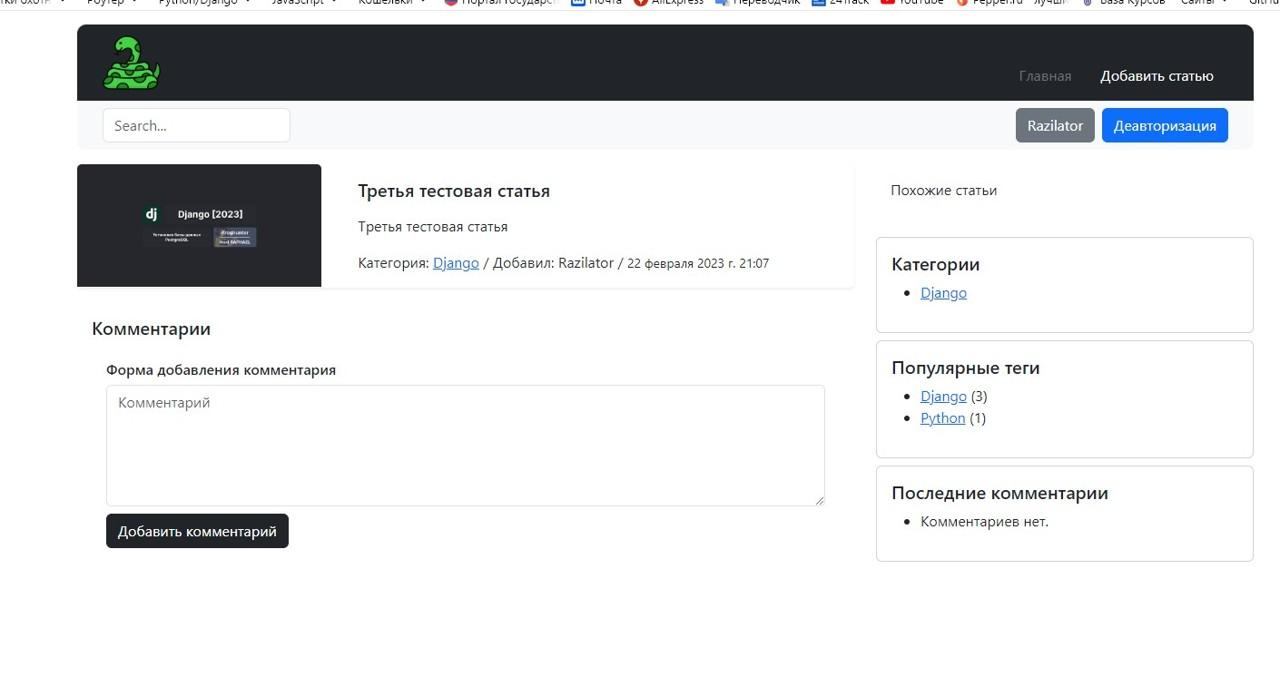Viewport: 1280px width, 677px height.
Task: Click the Популярные теги heading
Action: [x=966, y=368]
